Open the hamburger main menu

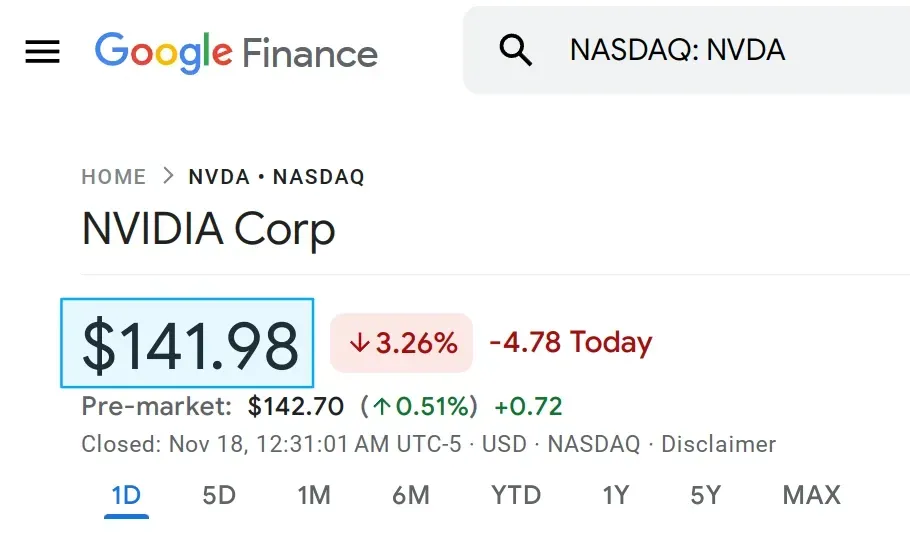click(x=42, y=52)
